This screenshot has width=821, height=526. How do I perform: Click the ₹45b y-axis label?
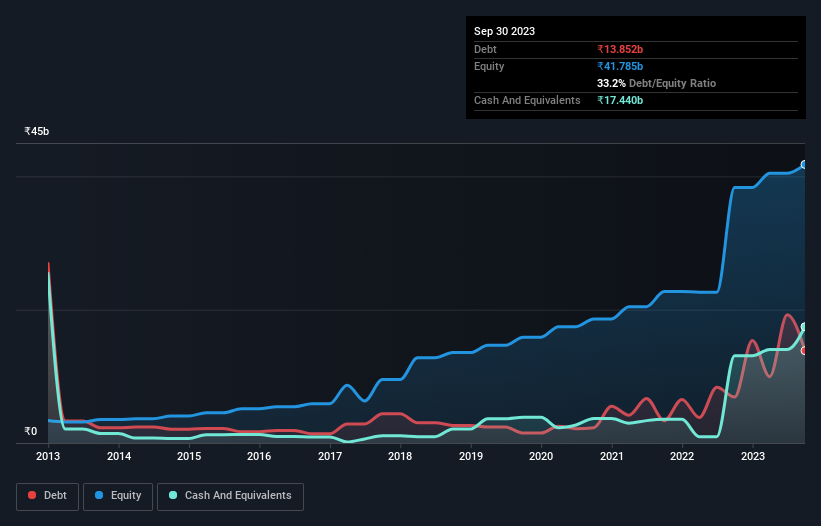(x=37, y=131)
